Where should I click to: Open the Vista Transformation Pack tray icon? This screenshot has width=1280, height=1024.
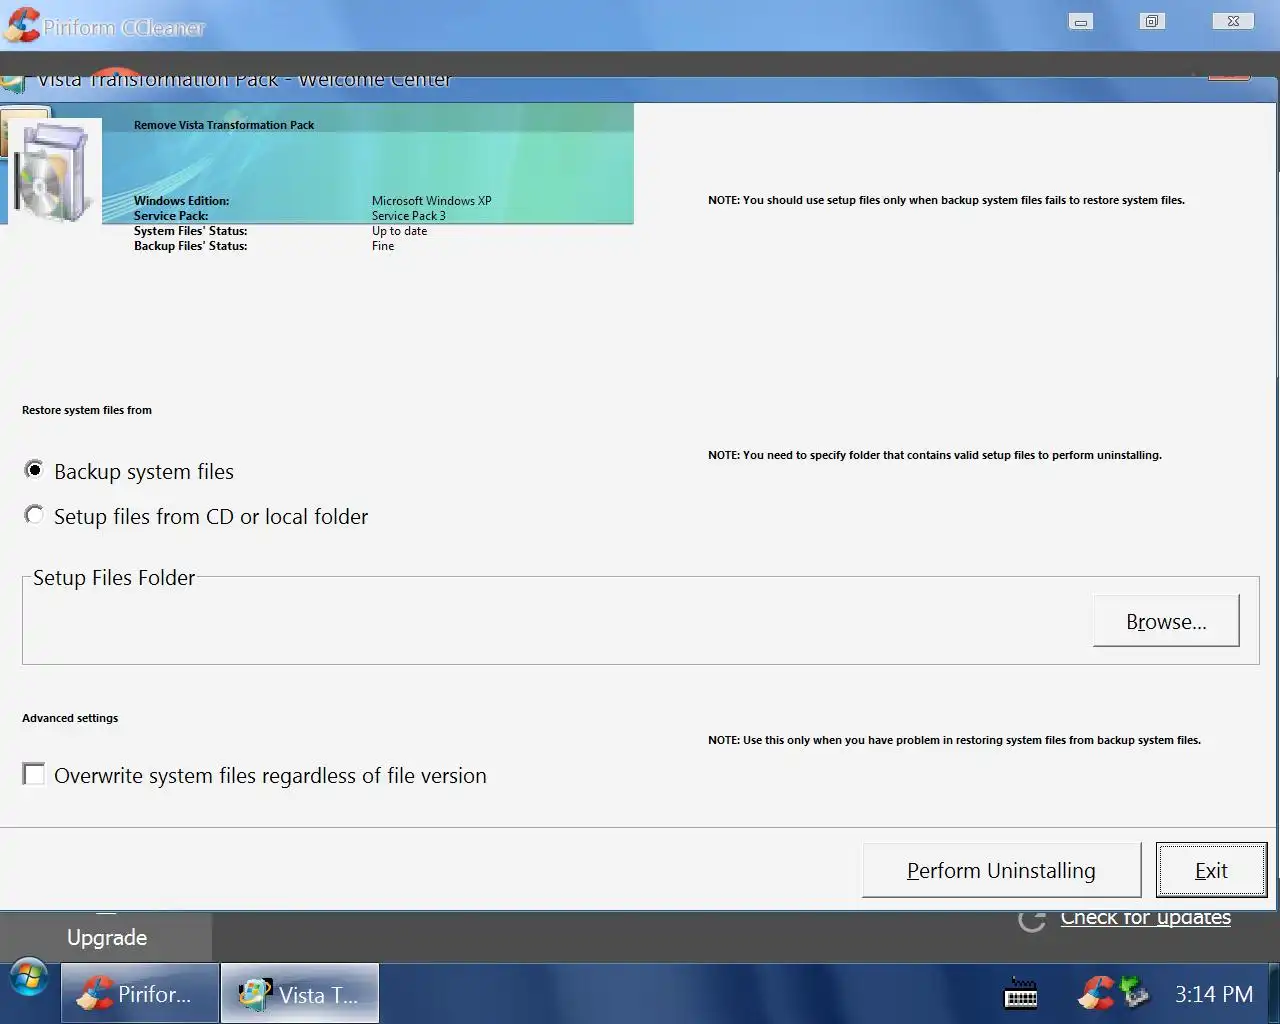click(1135, 992)
